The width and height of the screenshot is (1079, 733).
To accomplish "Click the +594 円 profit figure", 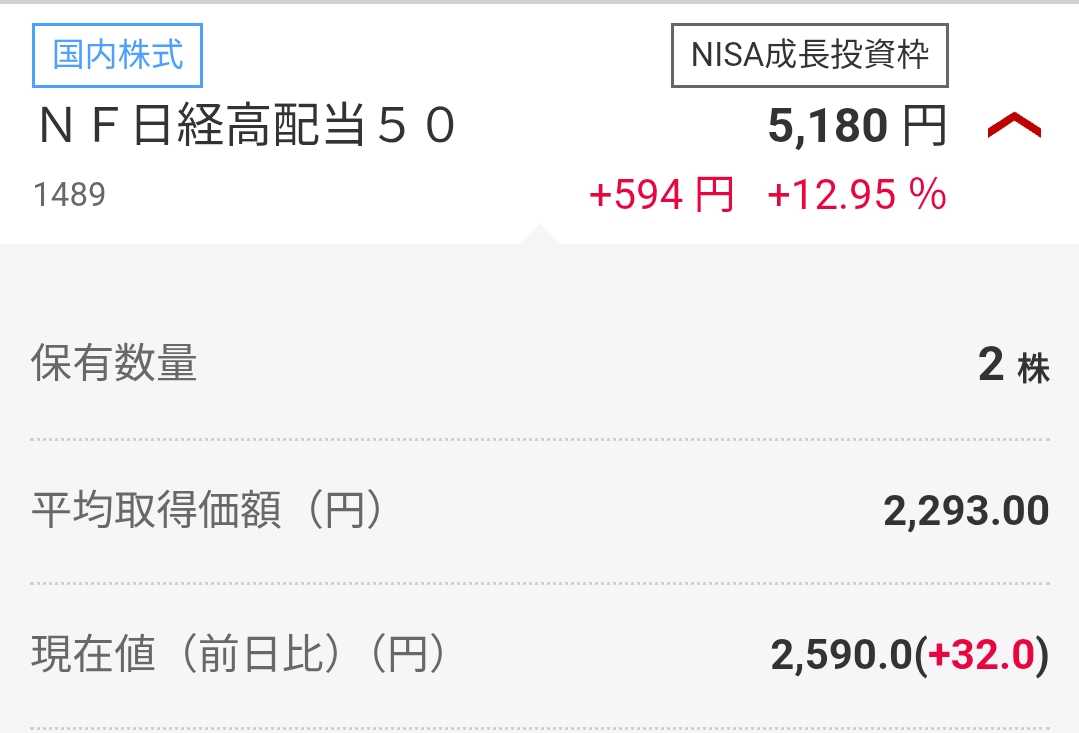I will (661, 194).
